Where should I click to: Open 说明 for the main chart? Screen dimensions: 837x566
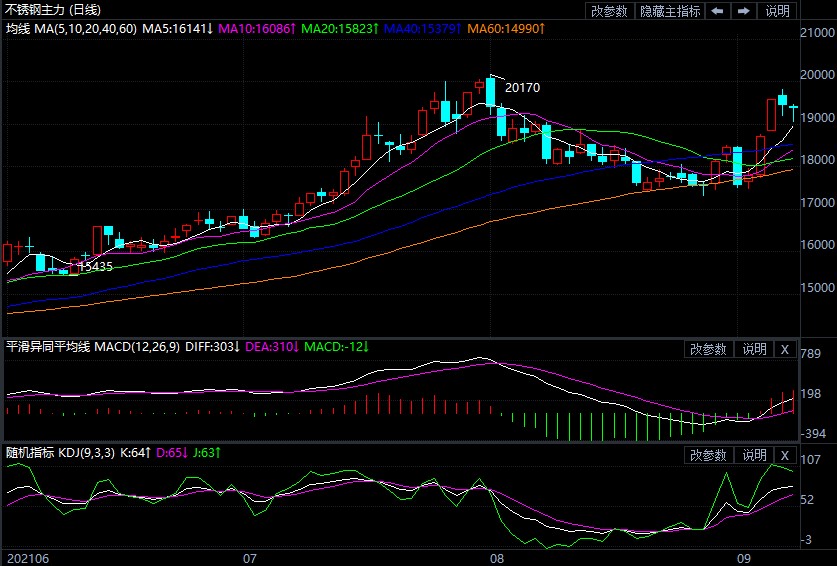tap(777, 11)
